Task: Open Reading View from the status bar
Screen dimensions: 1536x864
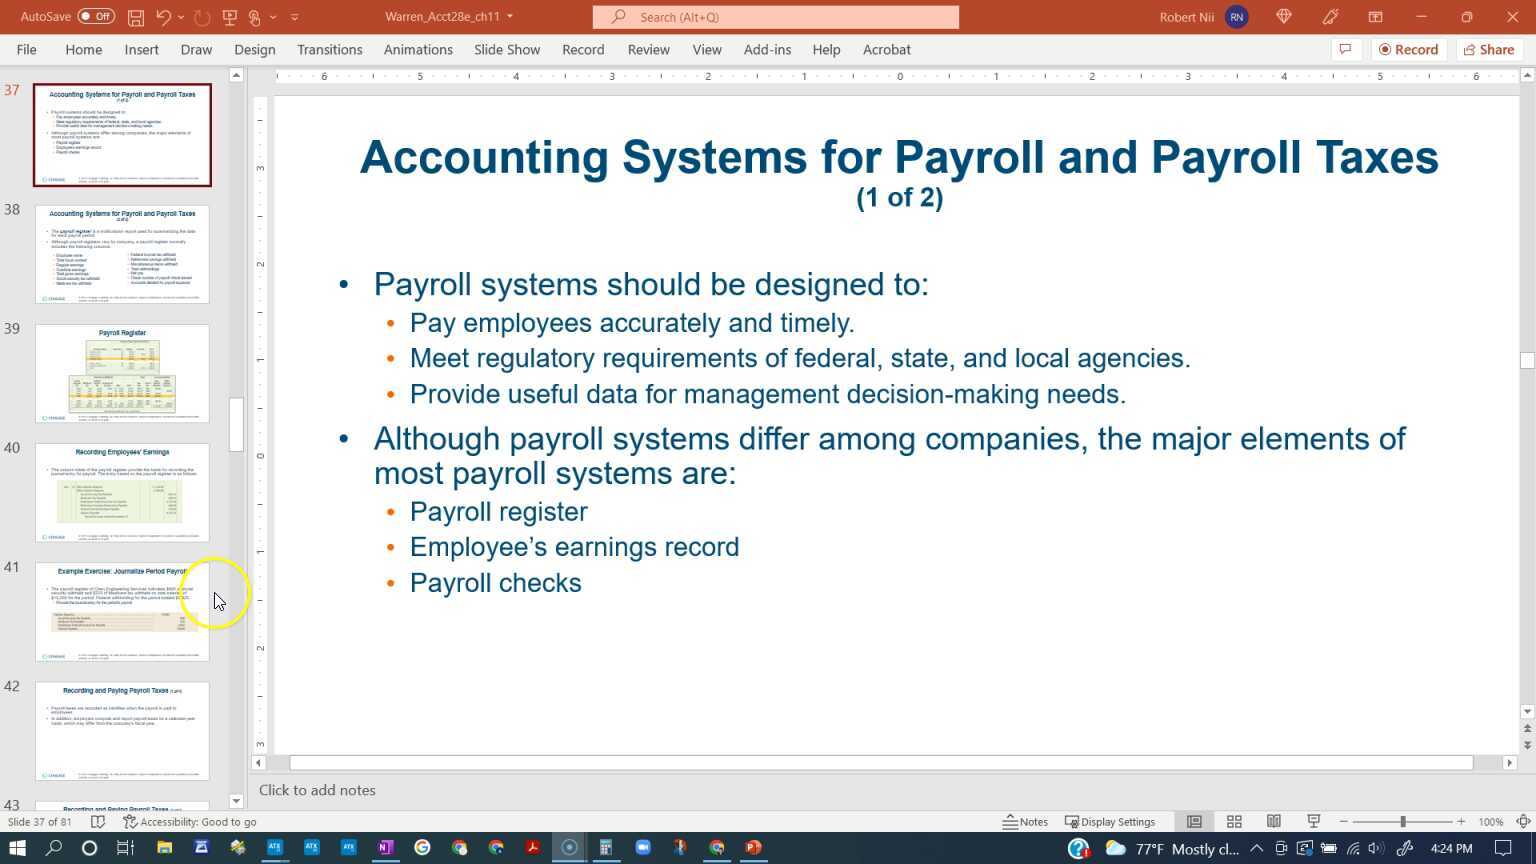Action: (1274, 821)
